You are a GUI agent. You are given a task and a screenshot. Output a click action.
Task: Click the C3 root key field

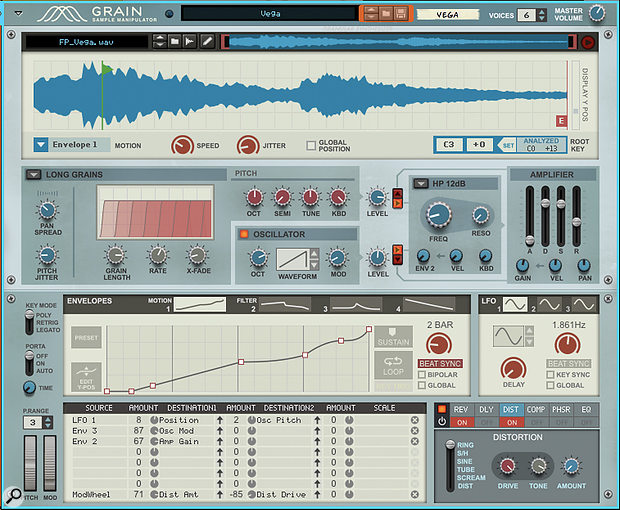449,145
